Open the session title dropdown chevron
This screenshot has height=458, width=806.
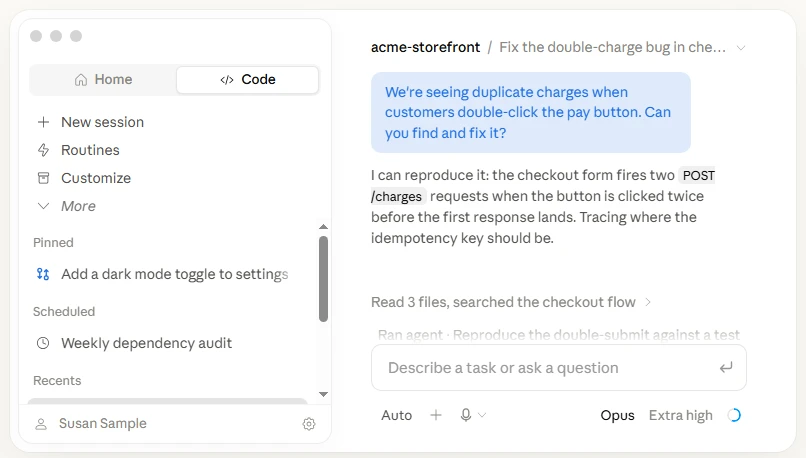[x=741, y=48]
